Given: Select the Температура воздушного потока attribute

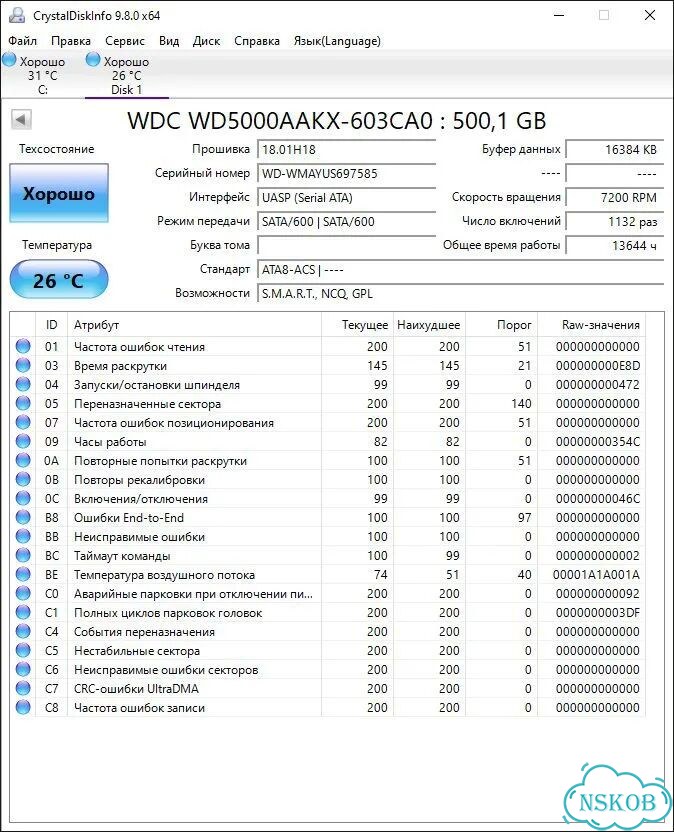Looking at the screenshot, I should (x=164, y=575).
